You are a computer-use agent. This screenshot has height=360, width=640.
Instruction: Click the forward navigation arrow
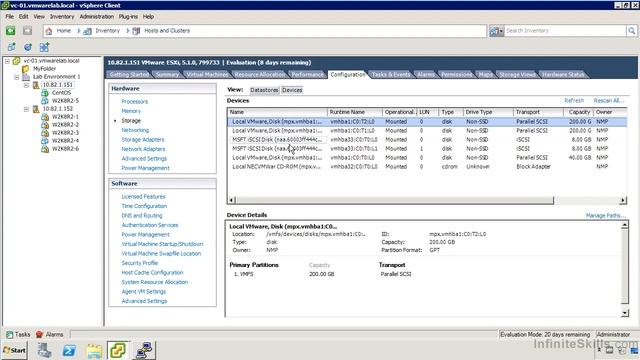point(27,31)
